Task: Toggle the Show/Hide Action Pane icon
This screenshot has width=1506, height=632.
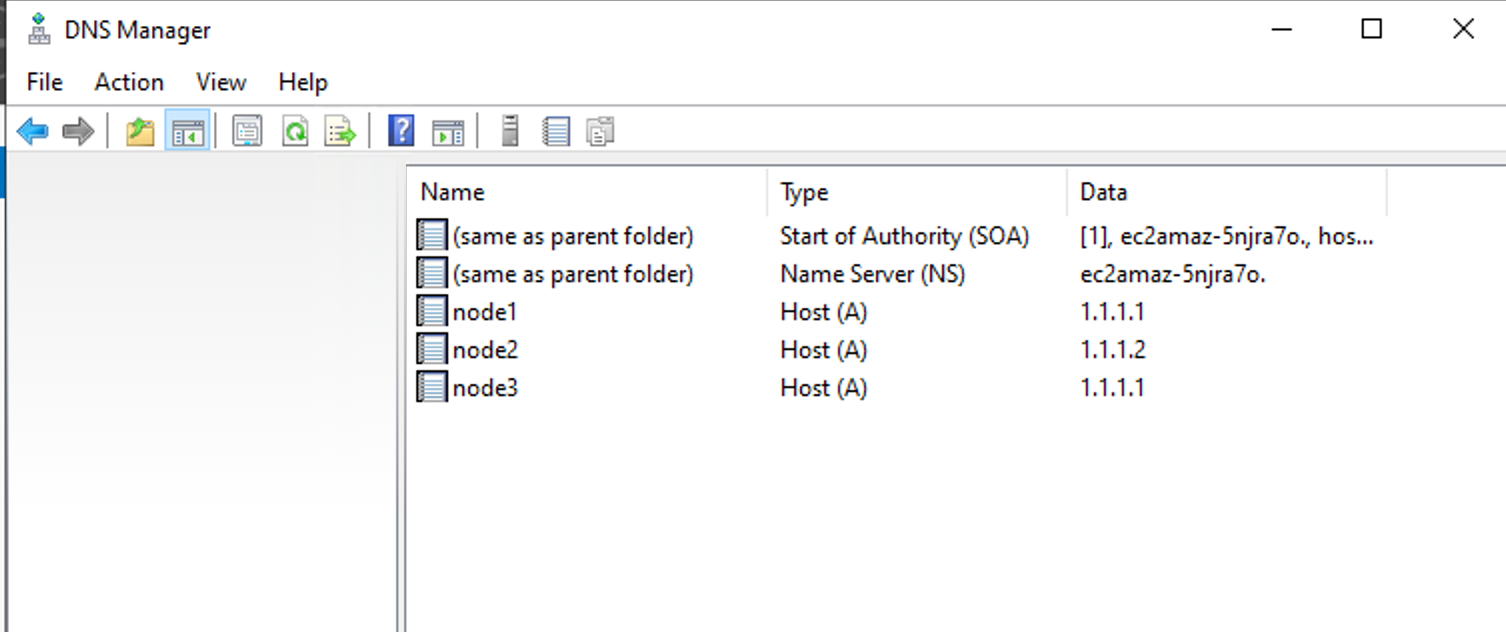Action: [x=447, y=130]
